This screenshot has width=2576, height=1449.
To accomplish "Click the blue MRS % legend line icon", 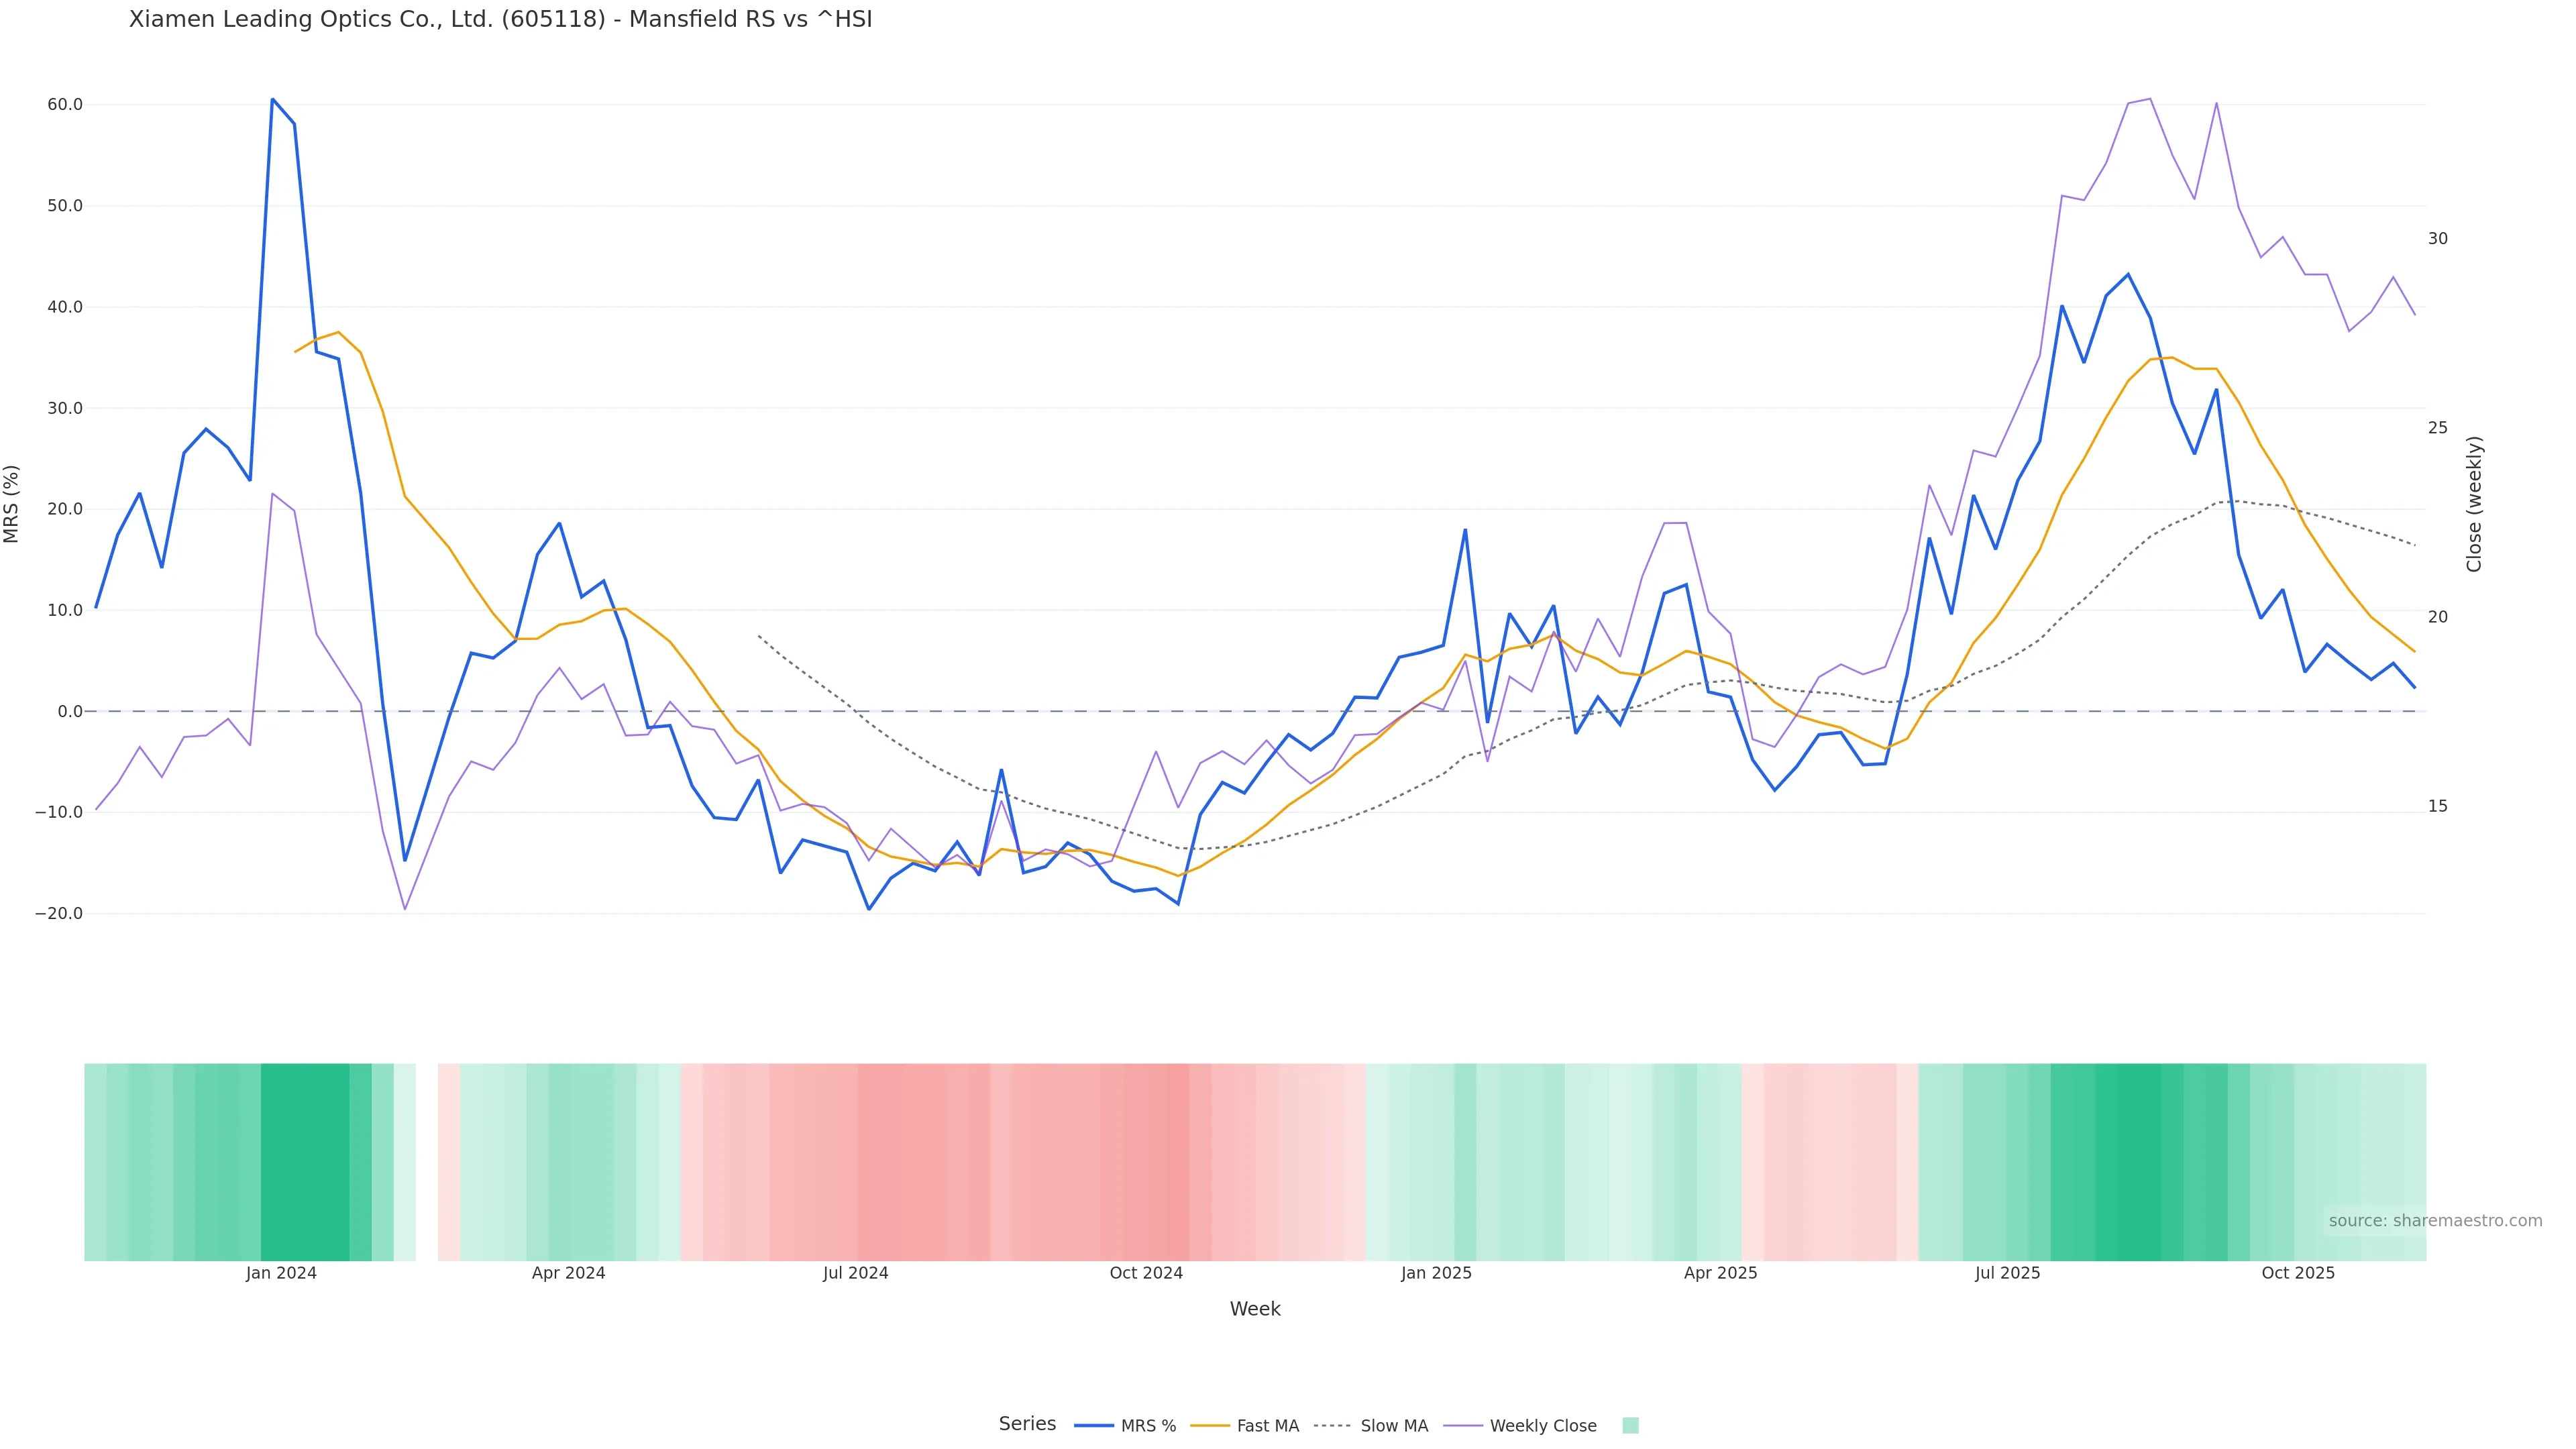I will (1094, 1426).
